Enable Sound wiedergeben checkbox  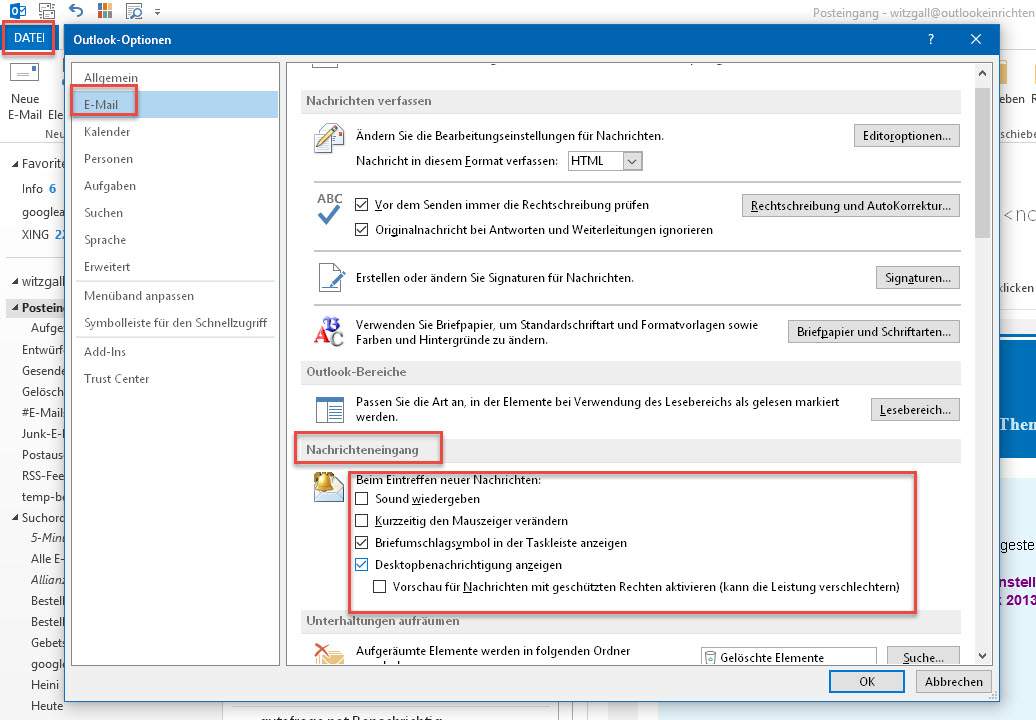(361, 499)
